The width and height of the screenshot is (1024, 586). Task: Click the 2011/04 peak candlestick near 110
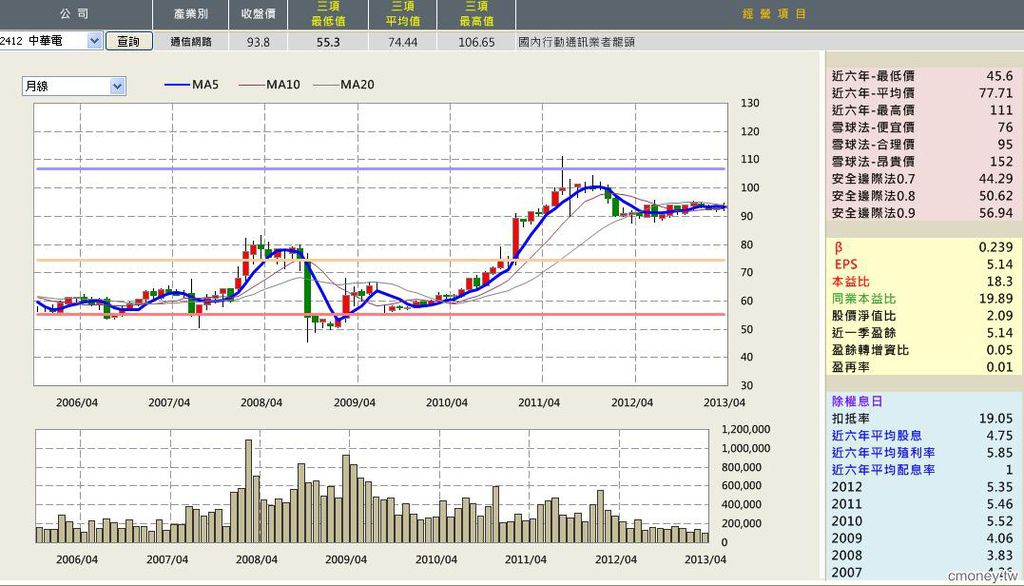click(562, 176)
